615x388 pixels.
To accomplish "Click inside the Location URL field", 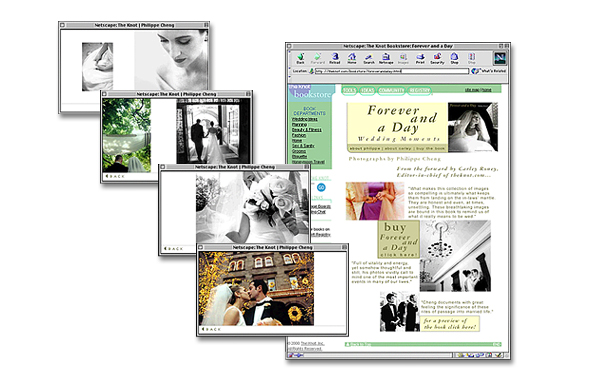I will pos(391,71).
